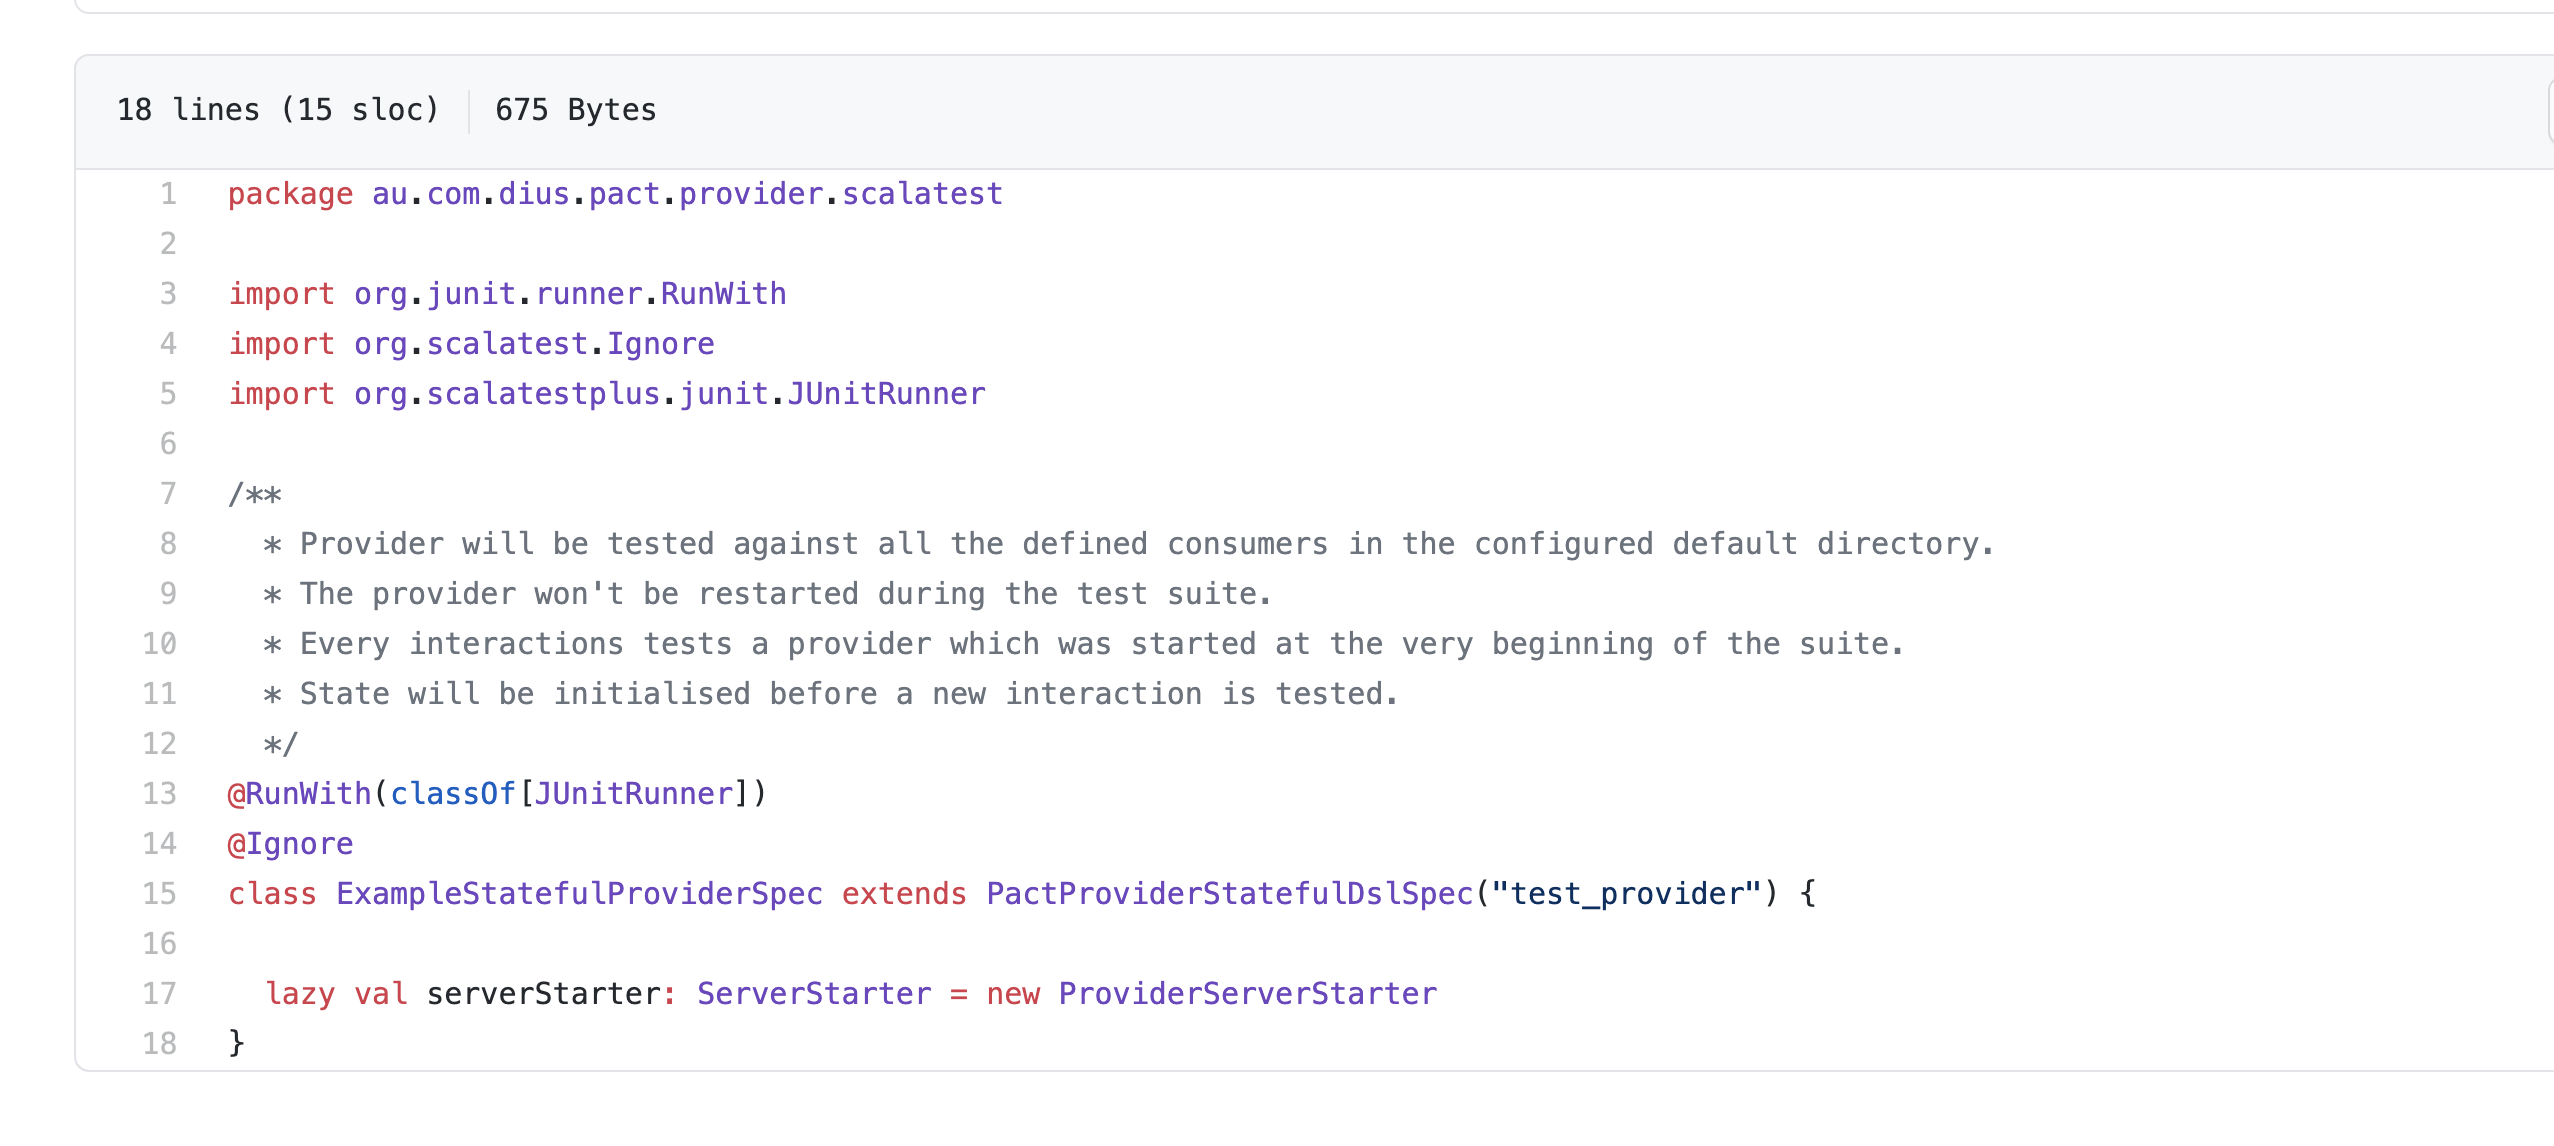The image size is (2554, 1146).
Task: Click line number 5 in the gutter
Action: click(x=168, y=394)
